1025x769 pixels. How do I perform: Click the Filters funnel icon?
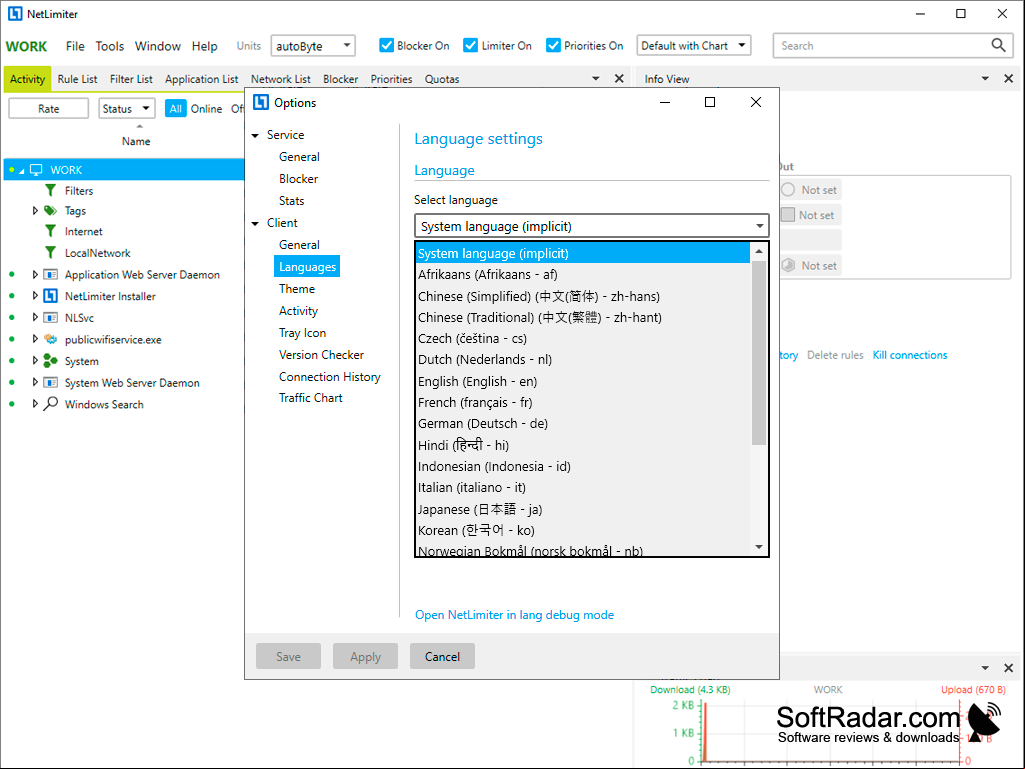[50, 190]
